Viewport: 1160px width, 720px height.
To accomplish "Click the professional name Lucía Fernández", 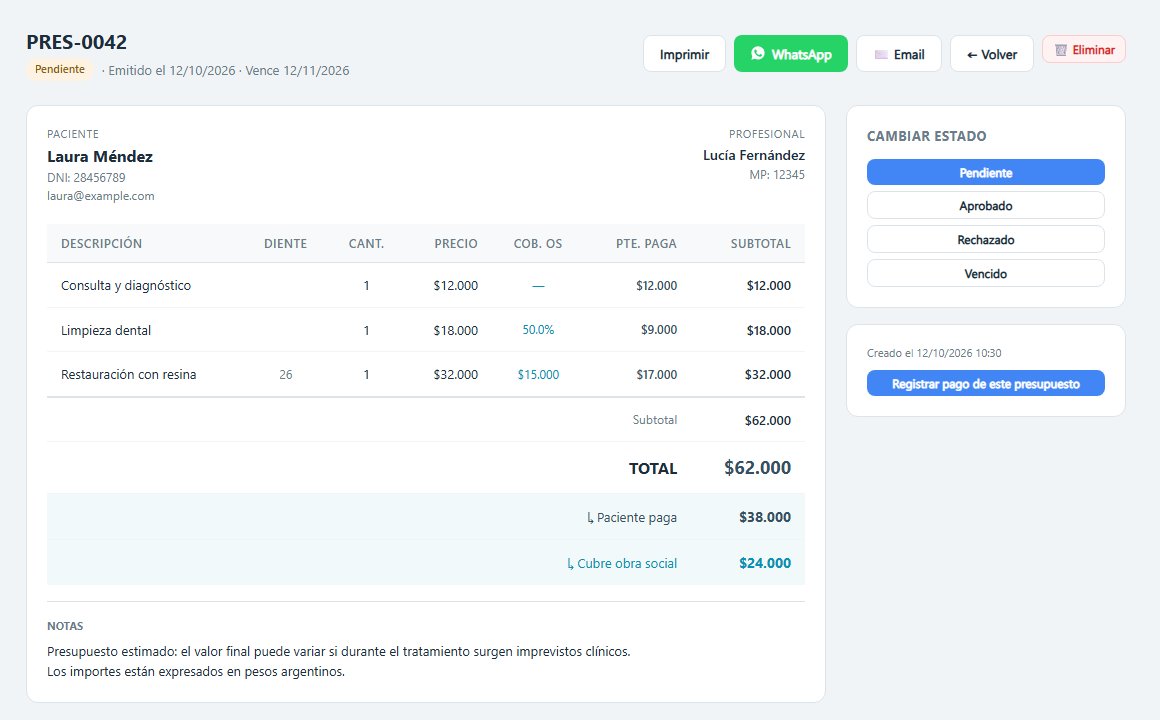I will 754,155.
